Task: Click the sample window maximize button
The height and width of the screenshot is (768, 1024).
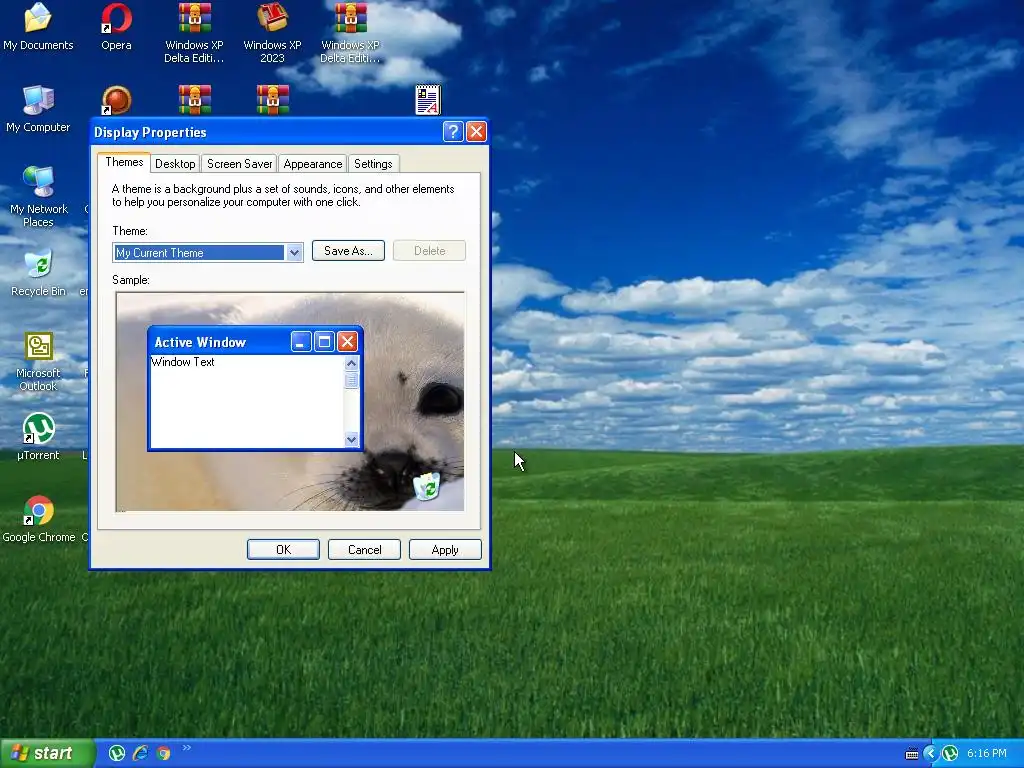Action: [x=324, y=342]
